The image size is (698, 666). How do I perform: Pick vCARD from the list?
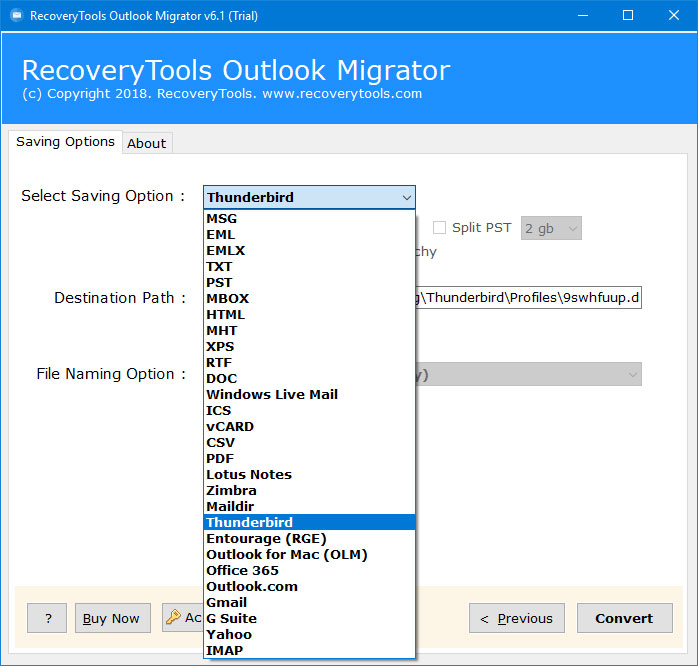309,427
